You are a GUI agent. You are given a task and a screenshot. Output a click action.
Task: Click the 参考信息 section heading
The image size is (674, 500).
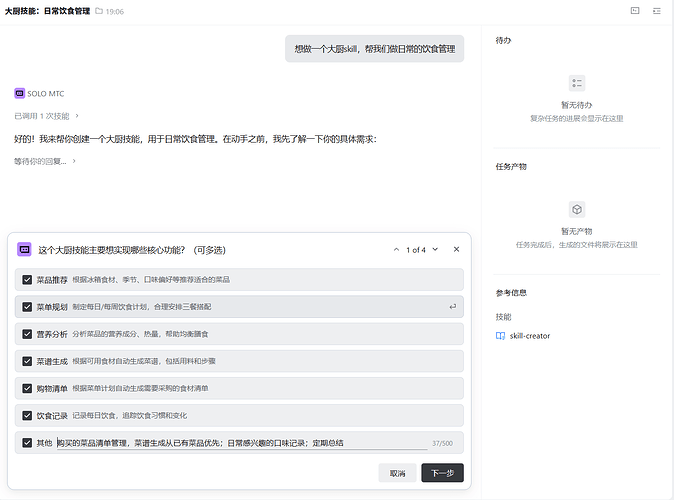(511, 293)
